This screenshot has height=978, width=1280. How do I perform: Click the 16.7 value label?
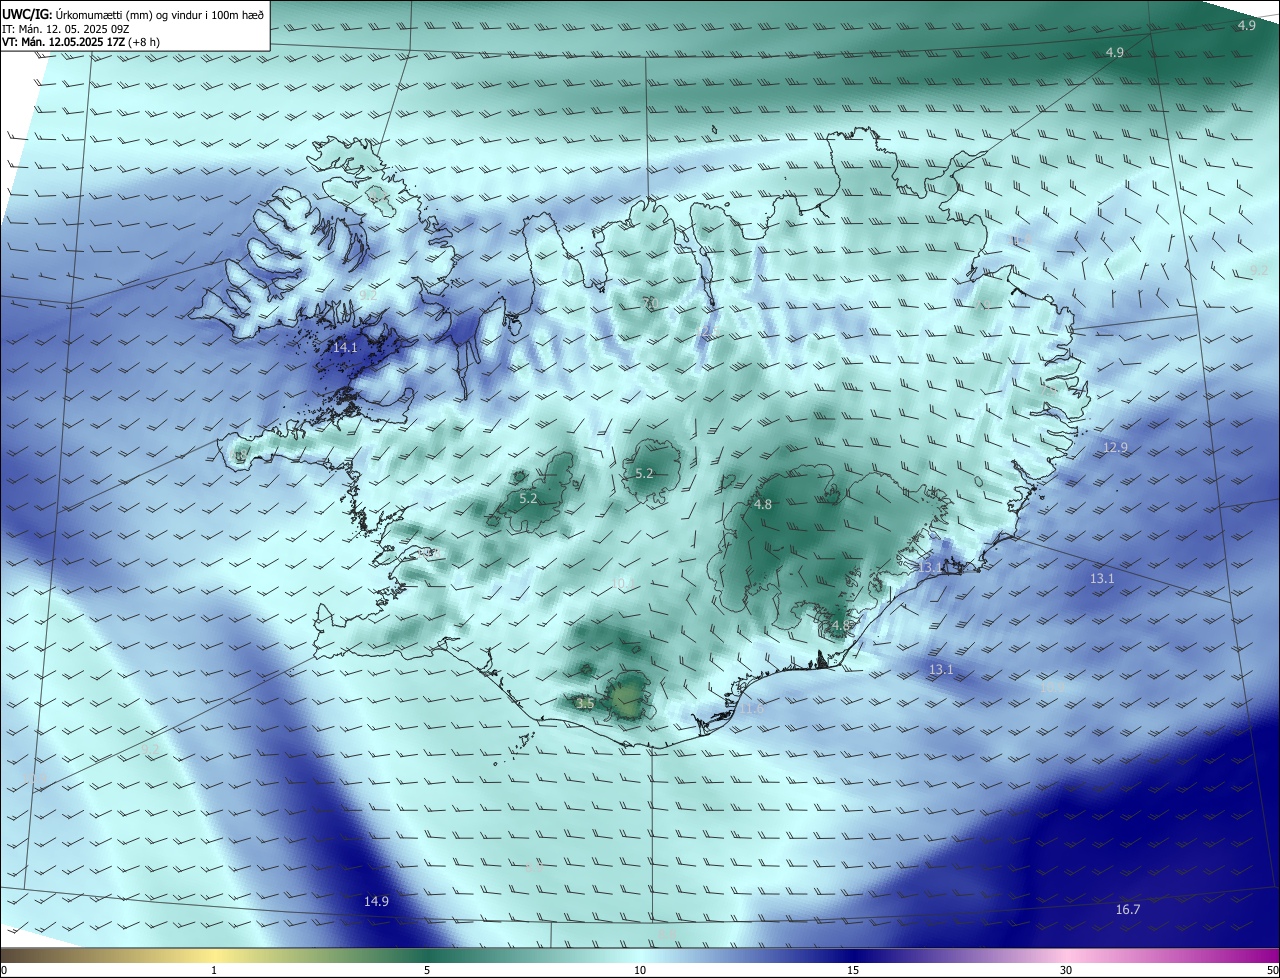click(1127, 909)
